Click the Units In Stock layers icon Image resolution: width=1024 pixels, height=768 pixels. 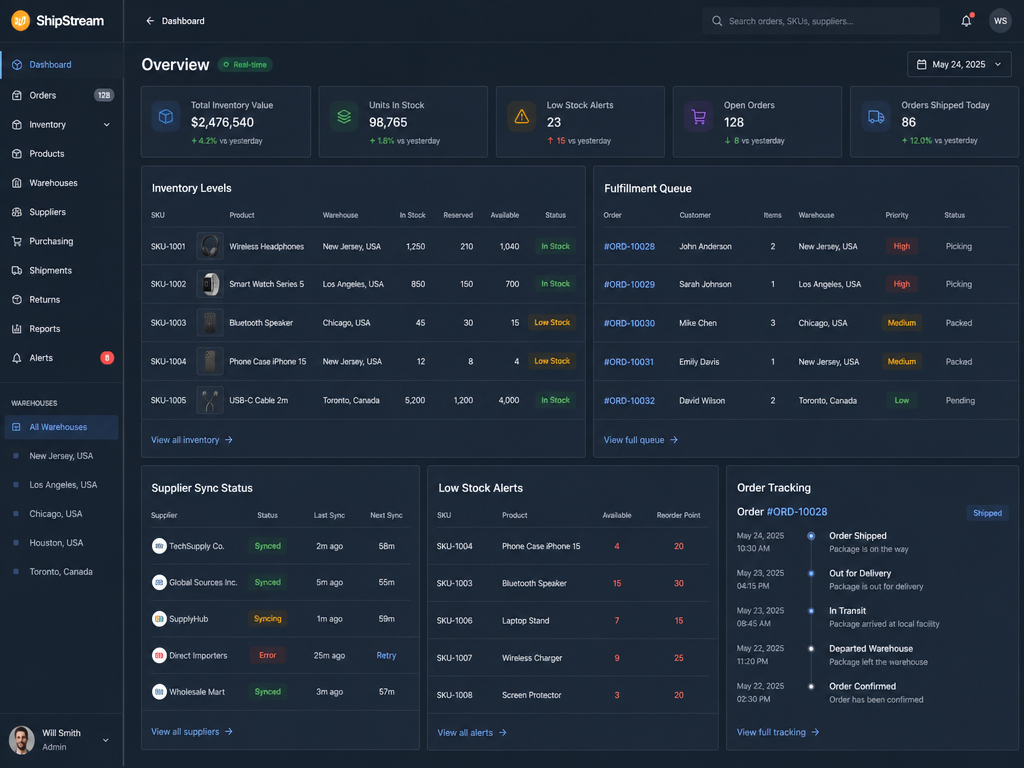pyautogui.click(x=344, y=117)
